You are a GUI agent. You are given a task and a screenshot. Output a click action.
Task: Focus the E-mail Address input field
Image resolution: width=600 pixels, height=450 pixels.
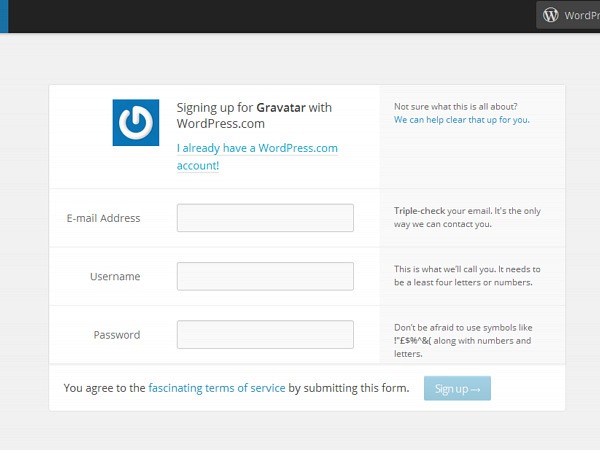pyautogui.click(x=265, y=218)
